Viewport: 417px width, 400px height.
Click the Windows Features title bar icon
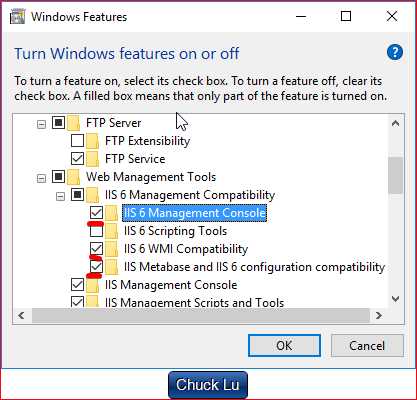(17, 17)
